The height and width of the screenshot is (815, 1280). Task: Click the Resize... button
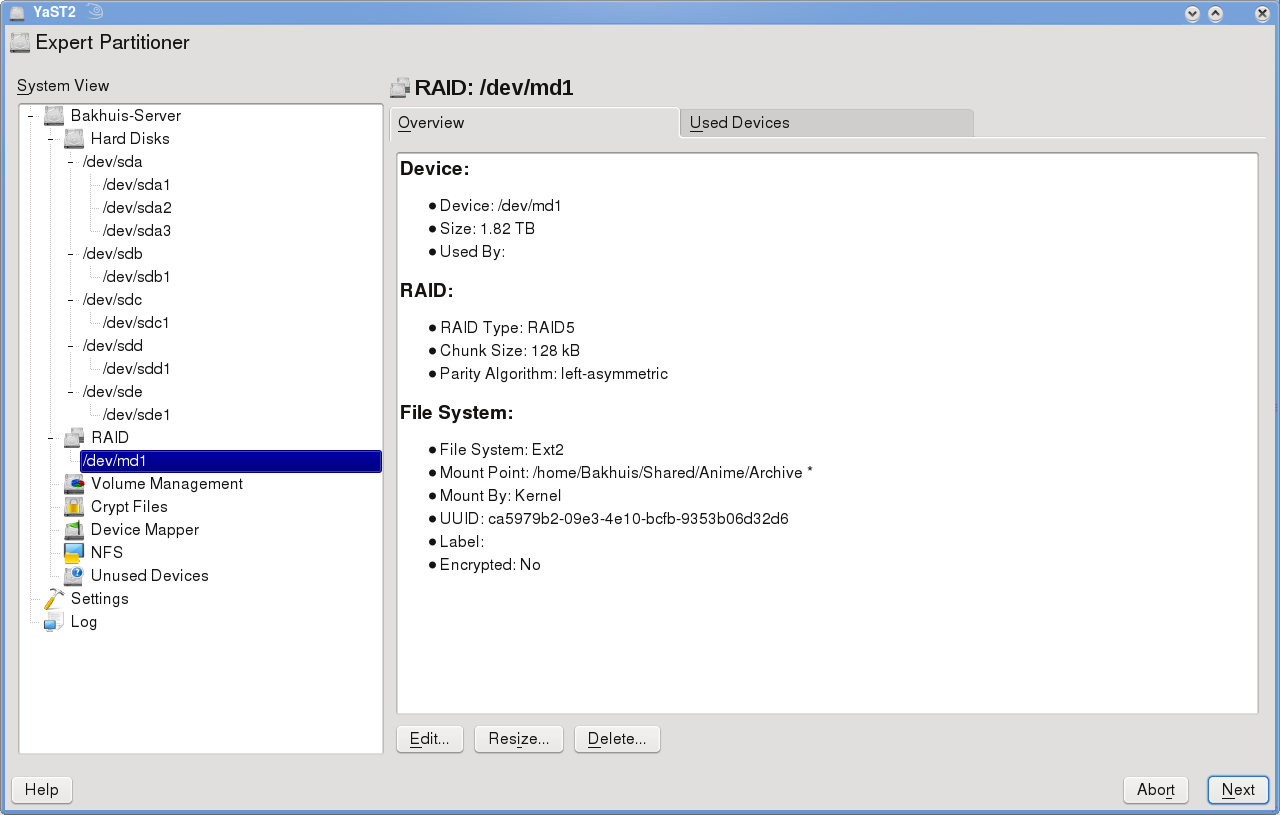point(519,739)
